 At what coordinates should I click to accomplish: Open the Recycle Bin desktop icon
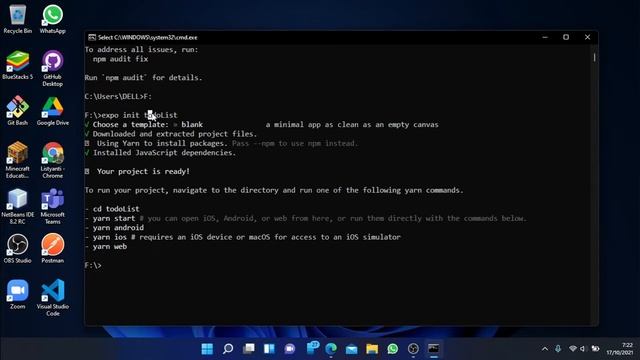coord(18,19)
